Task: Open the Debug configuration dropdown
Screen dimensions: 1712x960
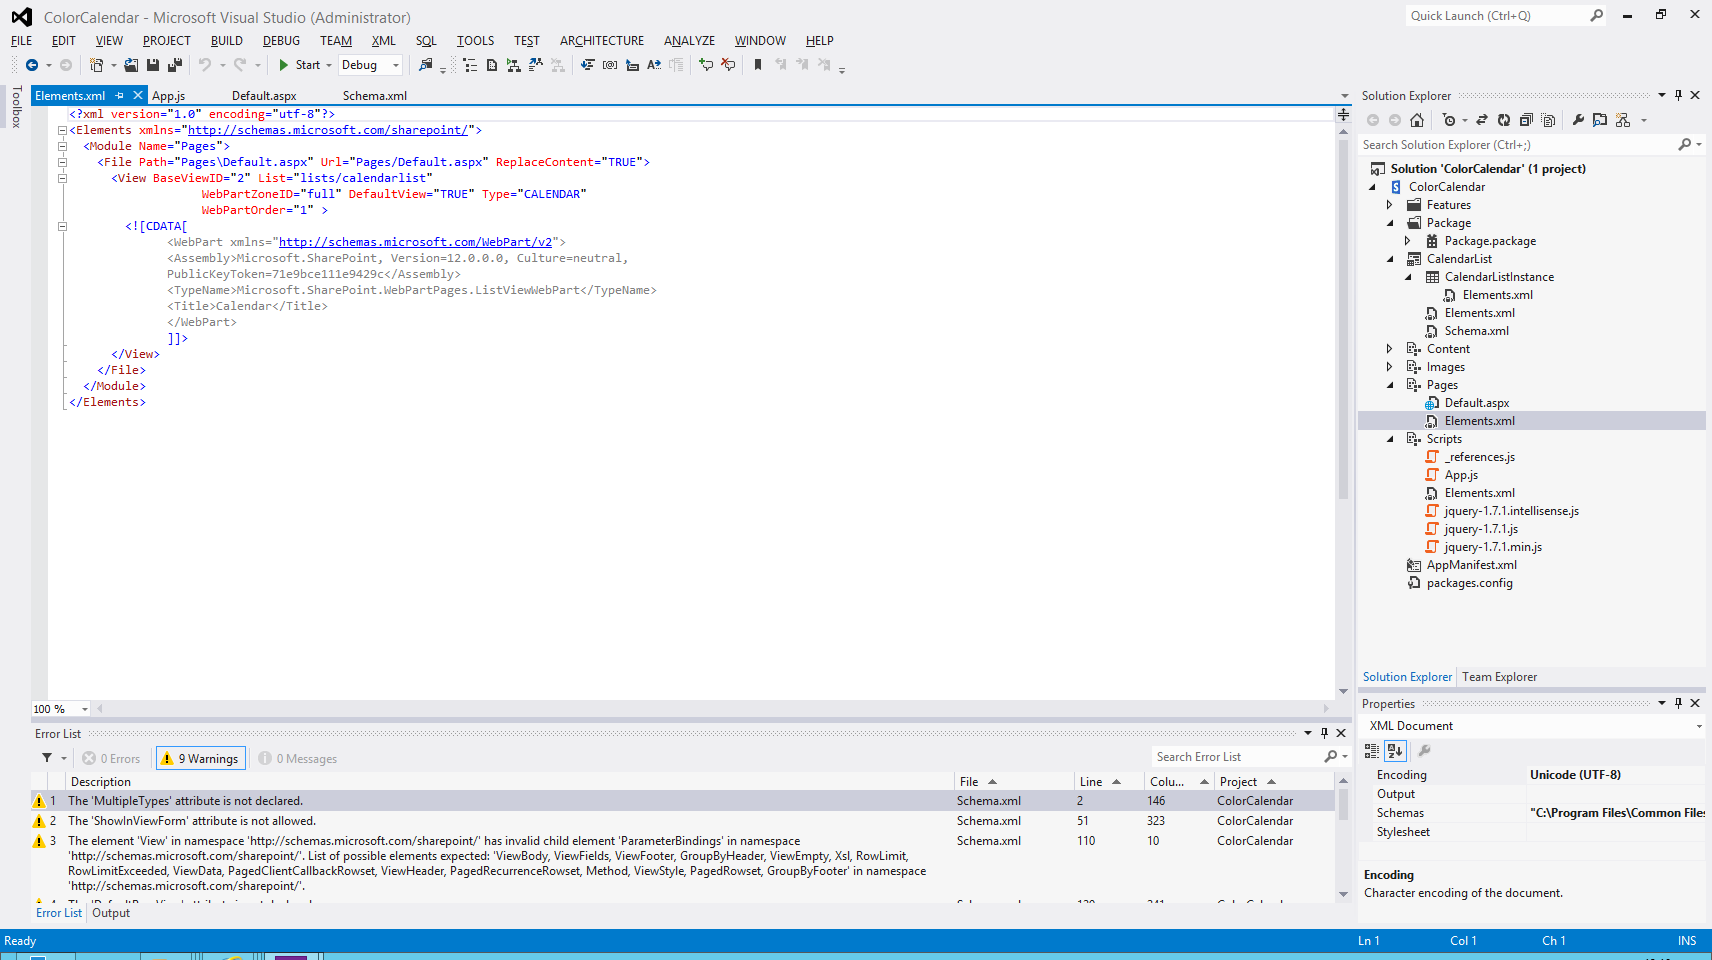Action: click(370, 65)
